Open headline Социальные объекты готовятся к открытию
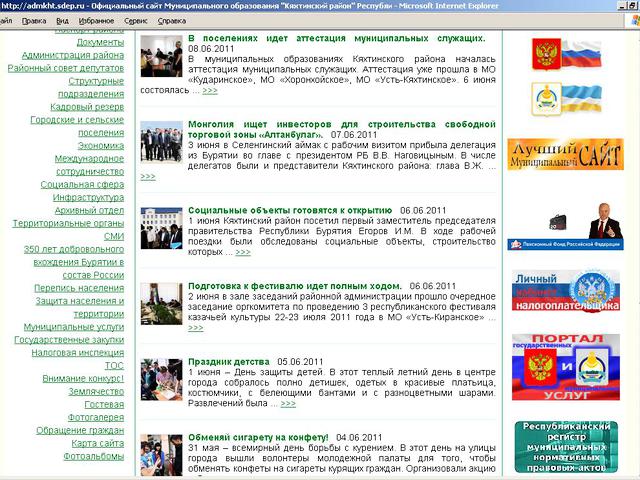This screenshot has width=640, height=480. tap(290, 211)
